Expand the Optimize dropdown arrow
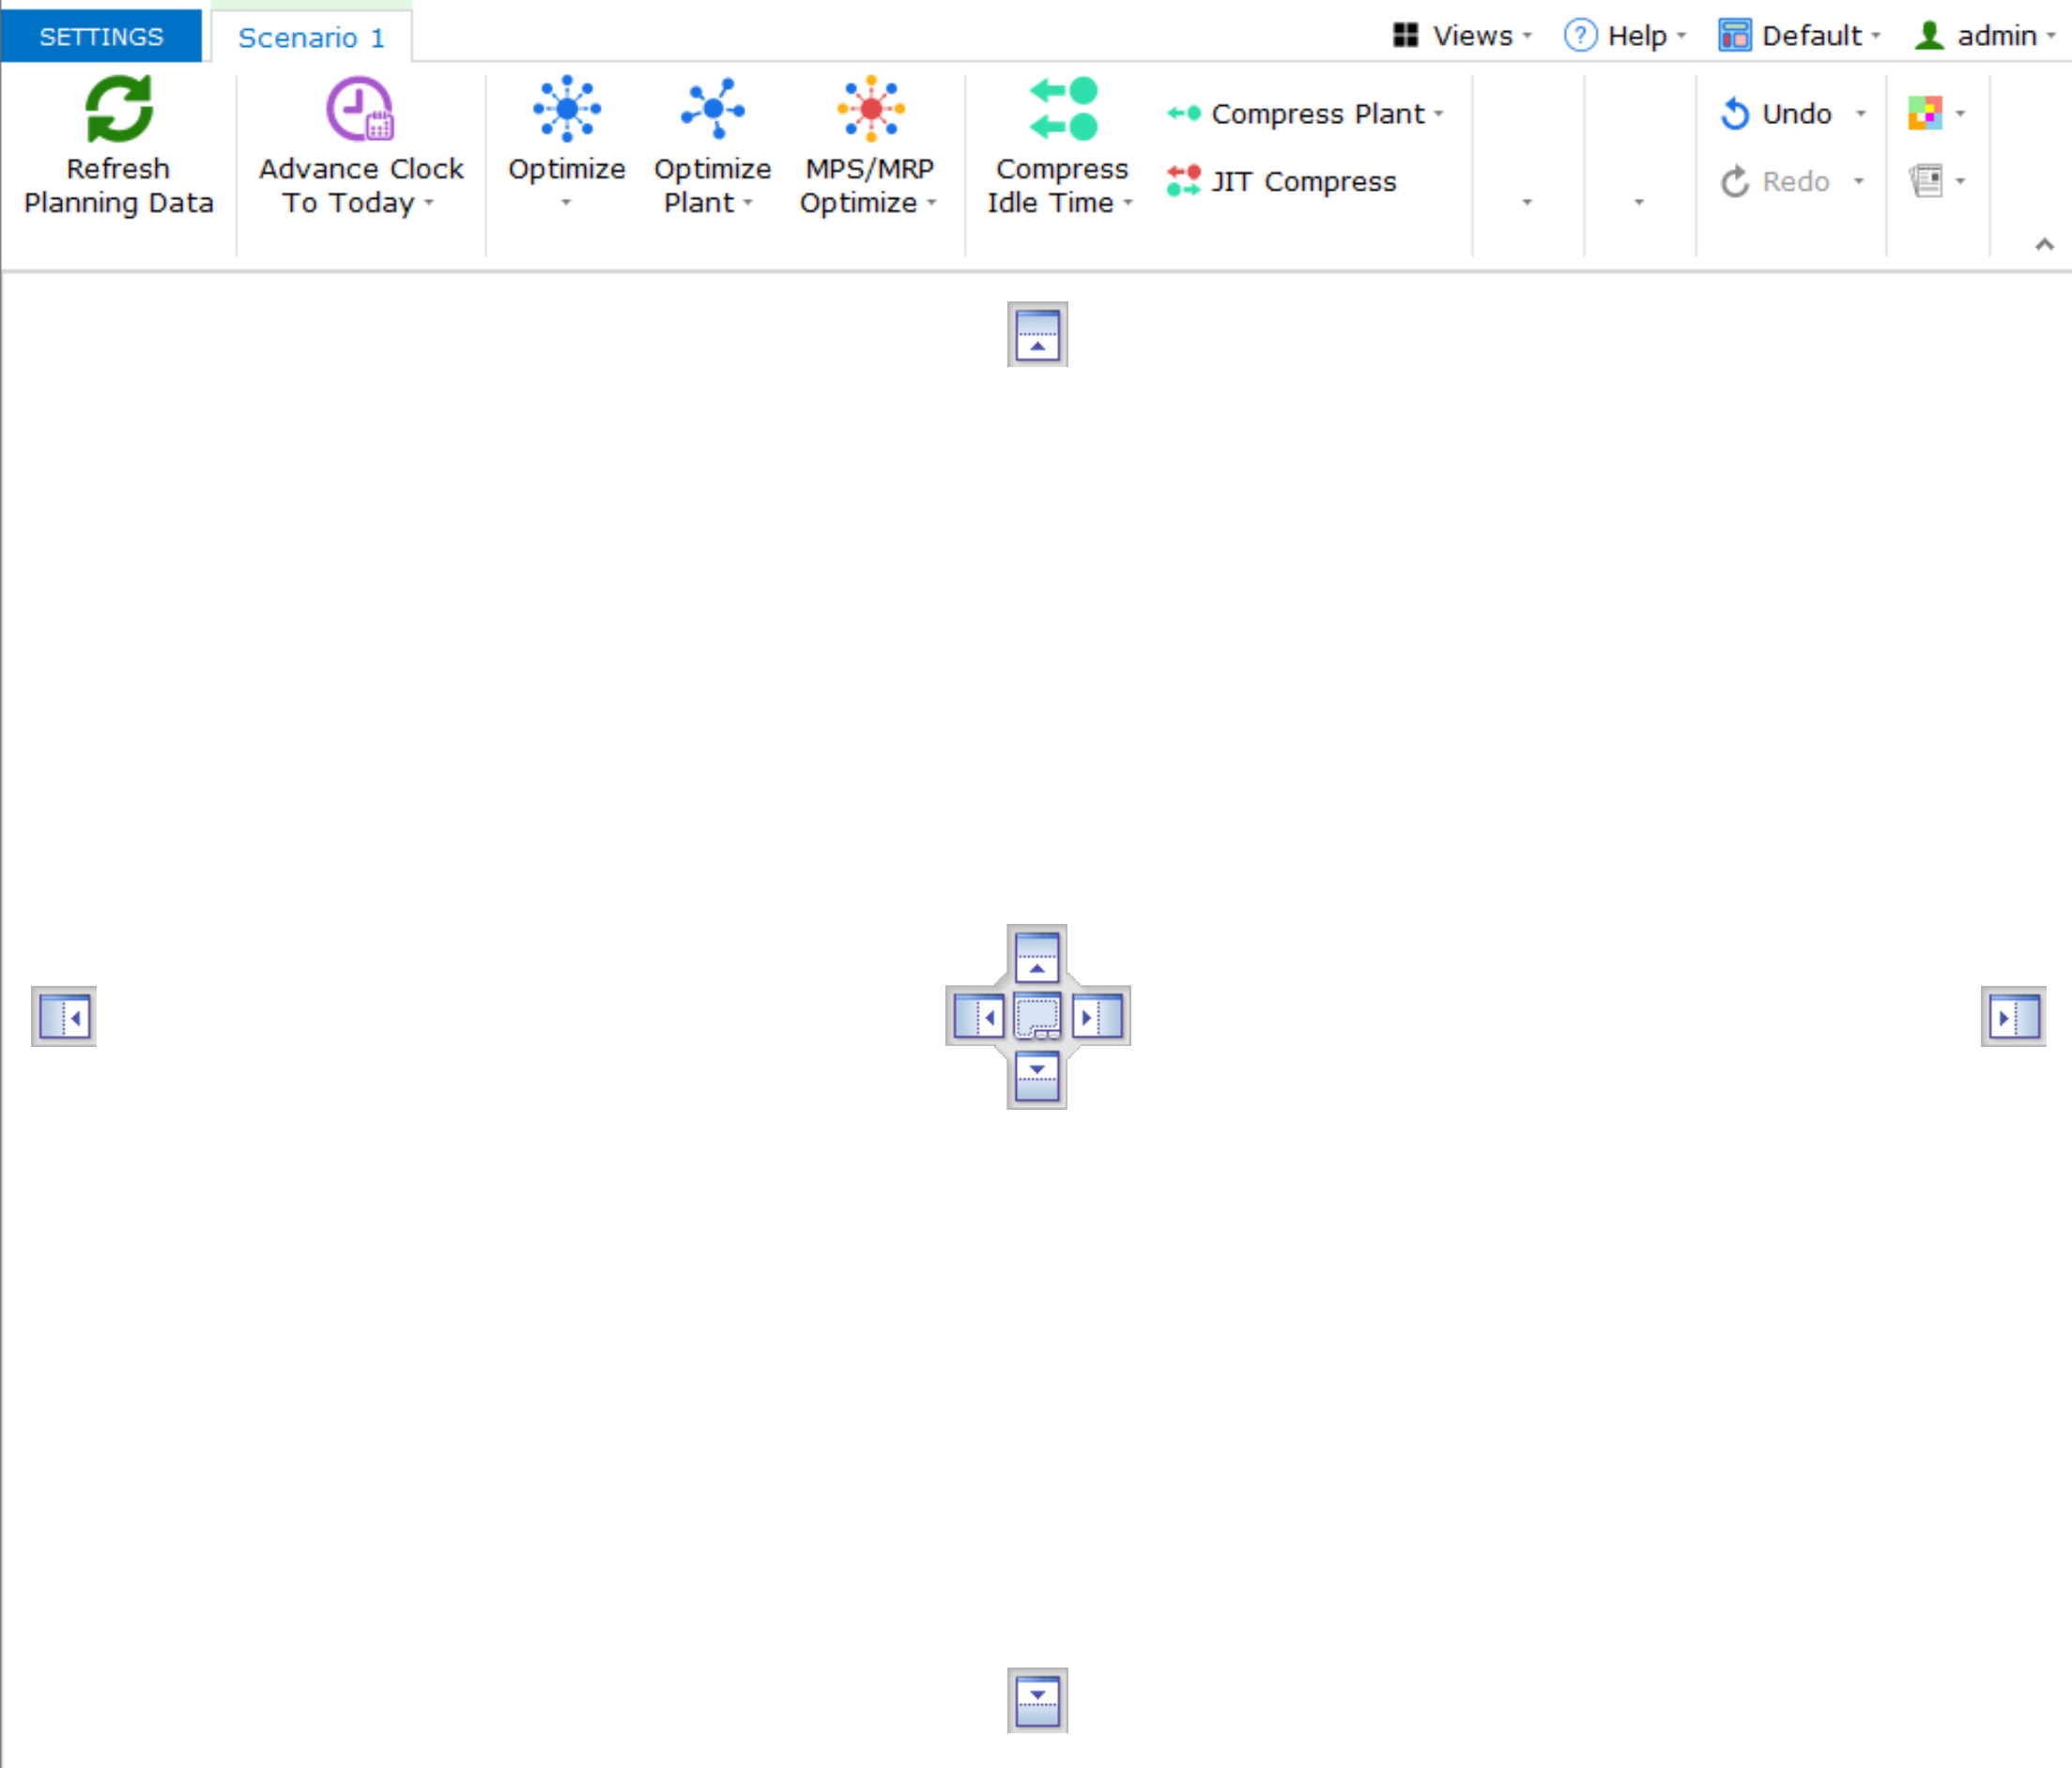The width and height of the screenshot is (2072, 1768). (566, 203)
